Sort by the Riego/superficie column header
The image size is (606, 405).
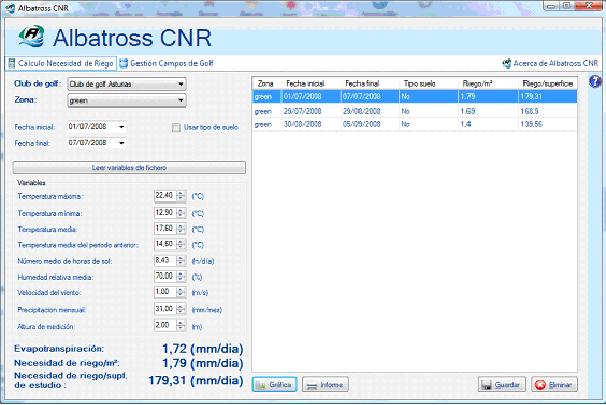(547, 83)
